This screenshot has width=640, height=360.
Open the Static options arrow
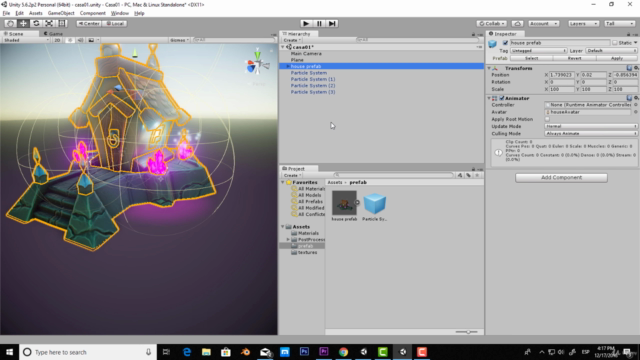(636, 43)
